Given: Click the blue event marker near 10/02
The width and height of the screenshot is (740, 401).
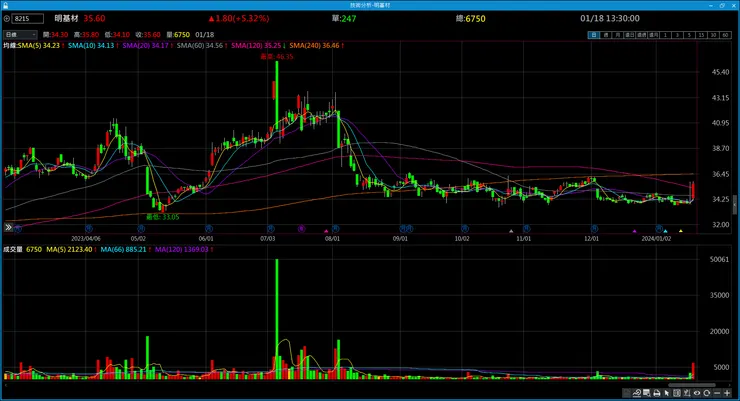Looking at the screenshot, I should [x=465, y=229].
